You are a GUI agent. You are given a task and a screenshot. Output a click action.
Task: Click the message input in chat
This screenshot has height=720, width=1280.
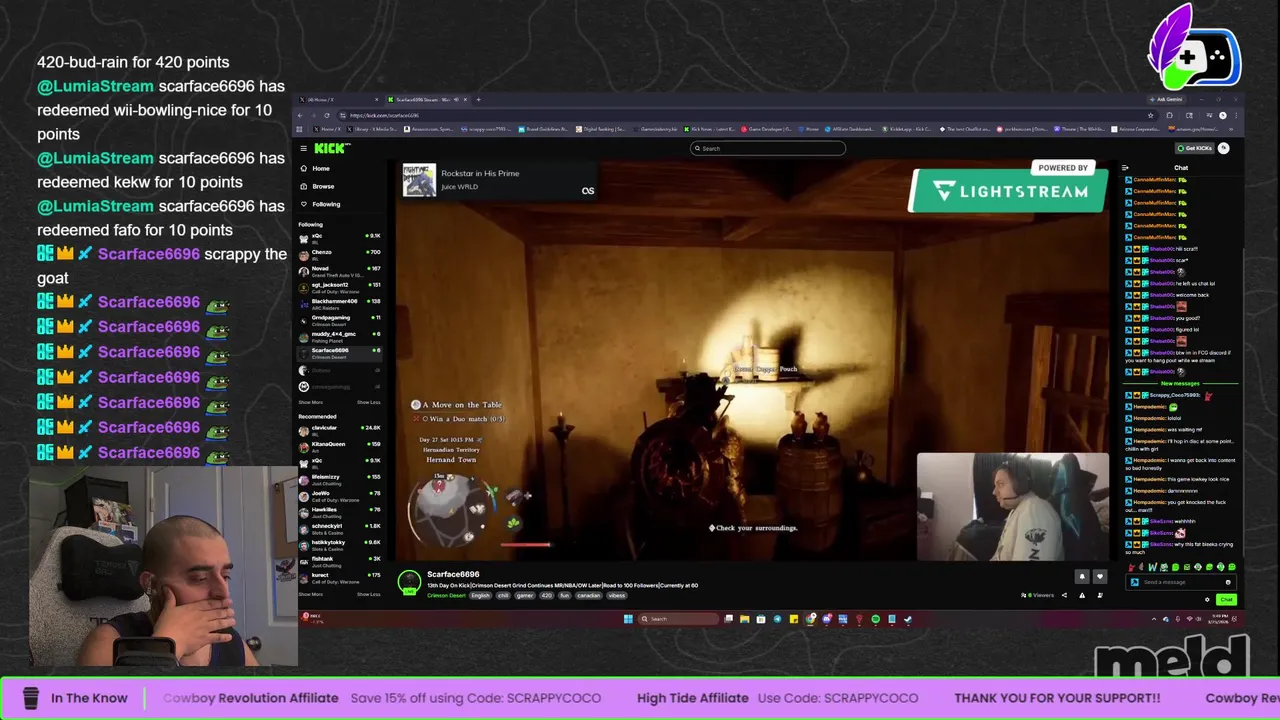[1180, 582]
